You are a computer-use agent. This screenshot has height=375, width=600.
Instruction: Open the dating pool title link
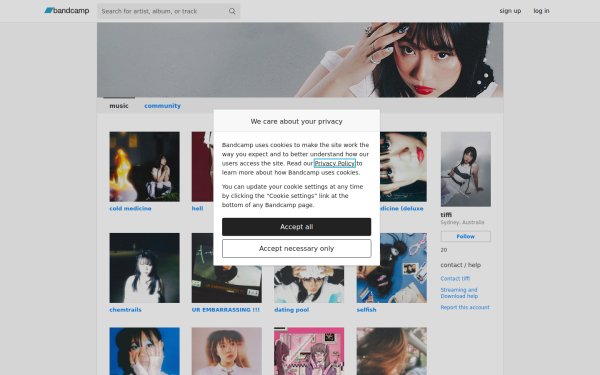[292, 310]
